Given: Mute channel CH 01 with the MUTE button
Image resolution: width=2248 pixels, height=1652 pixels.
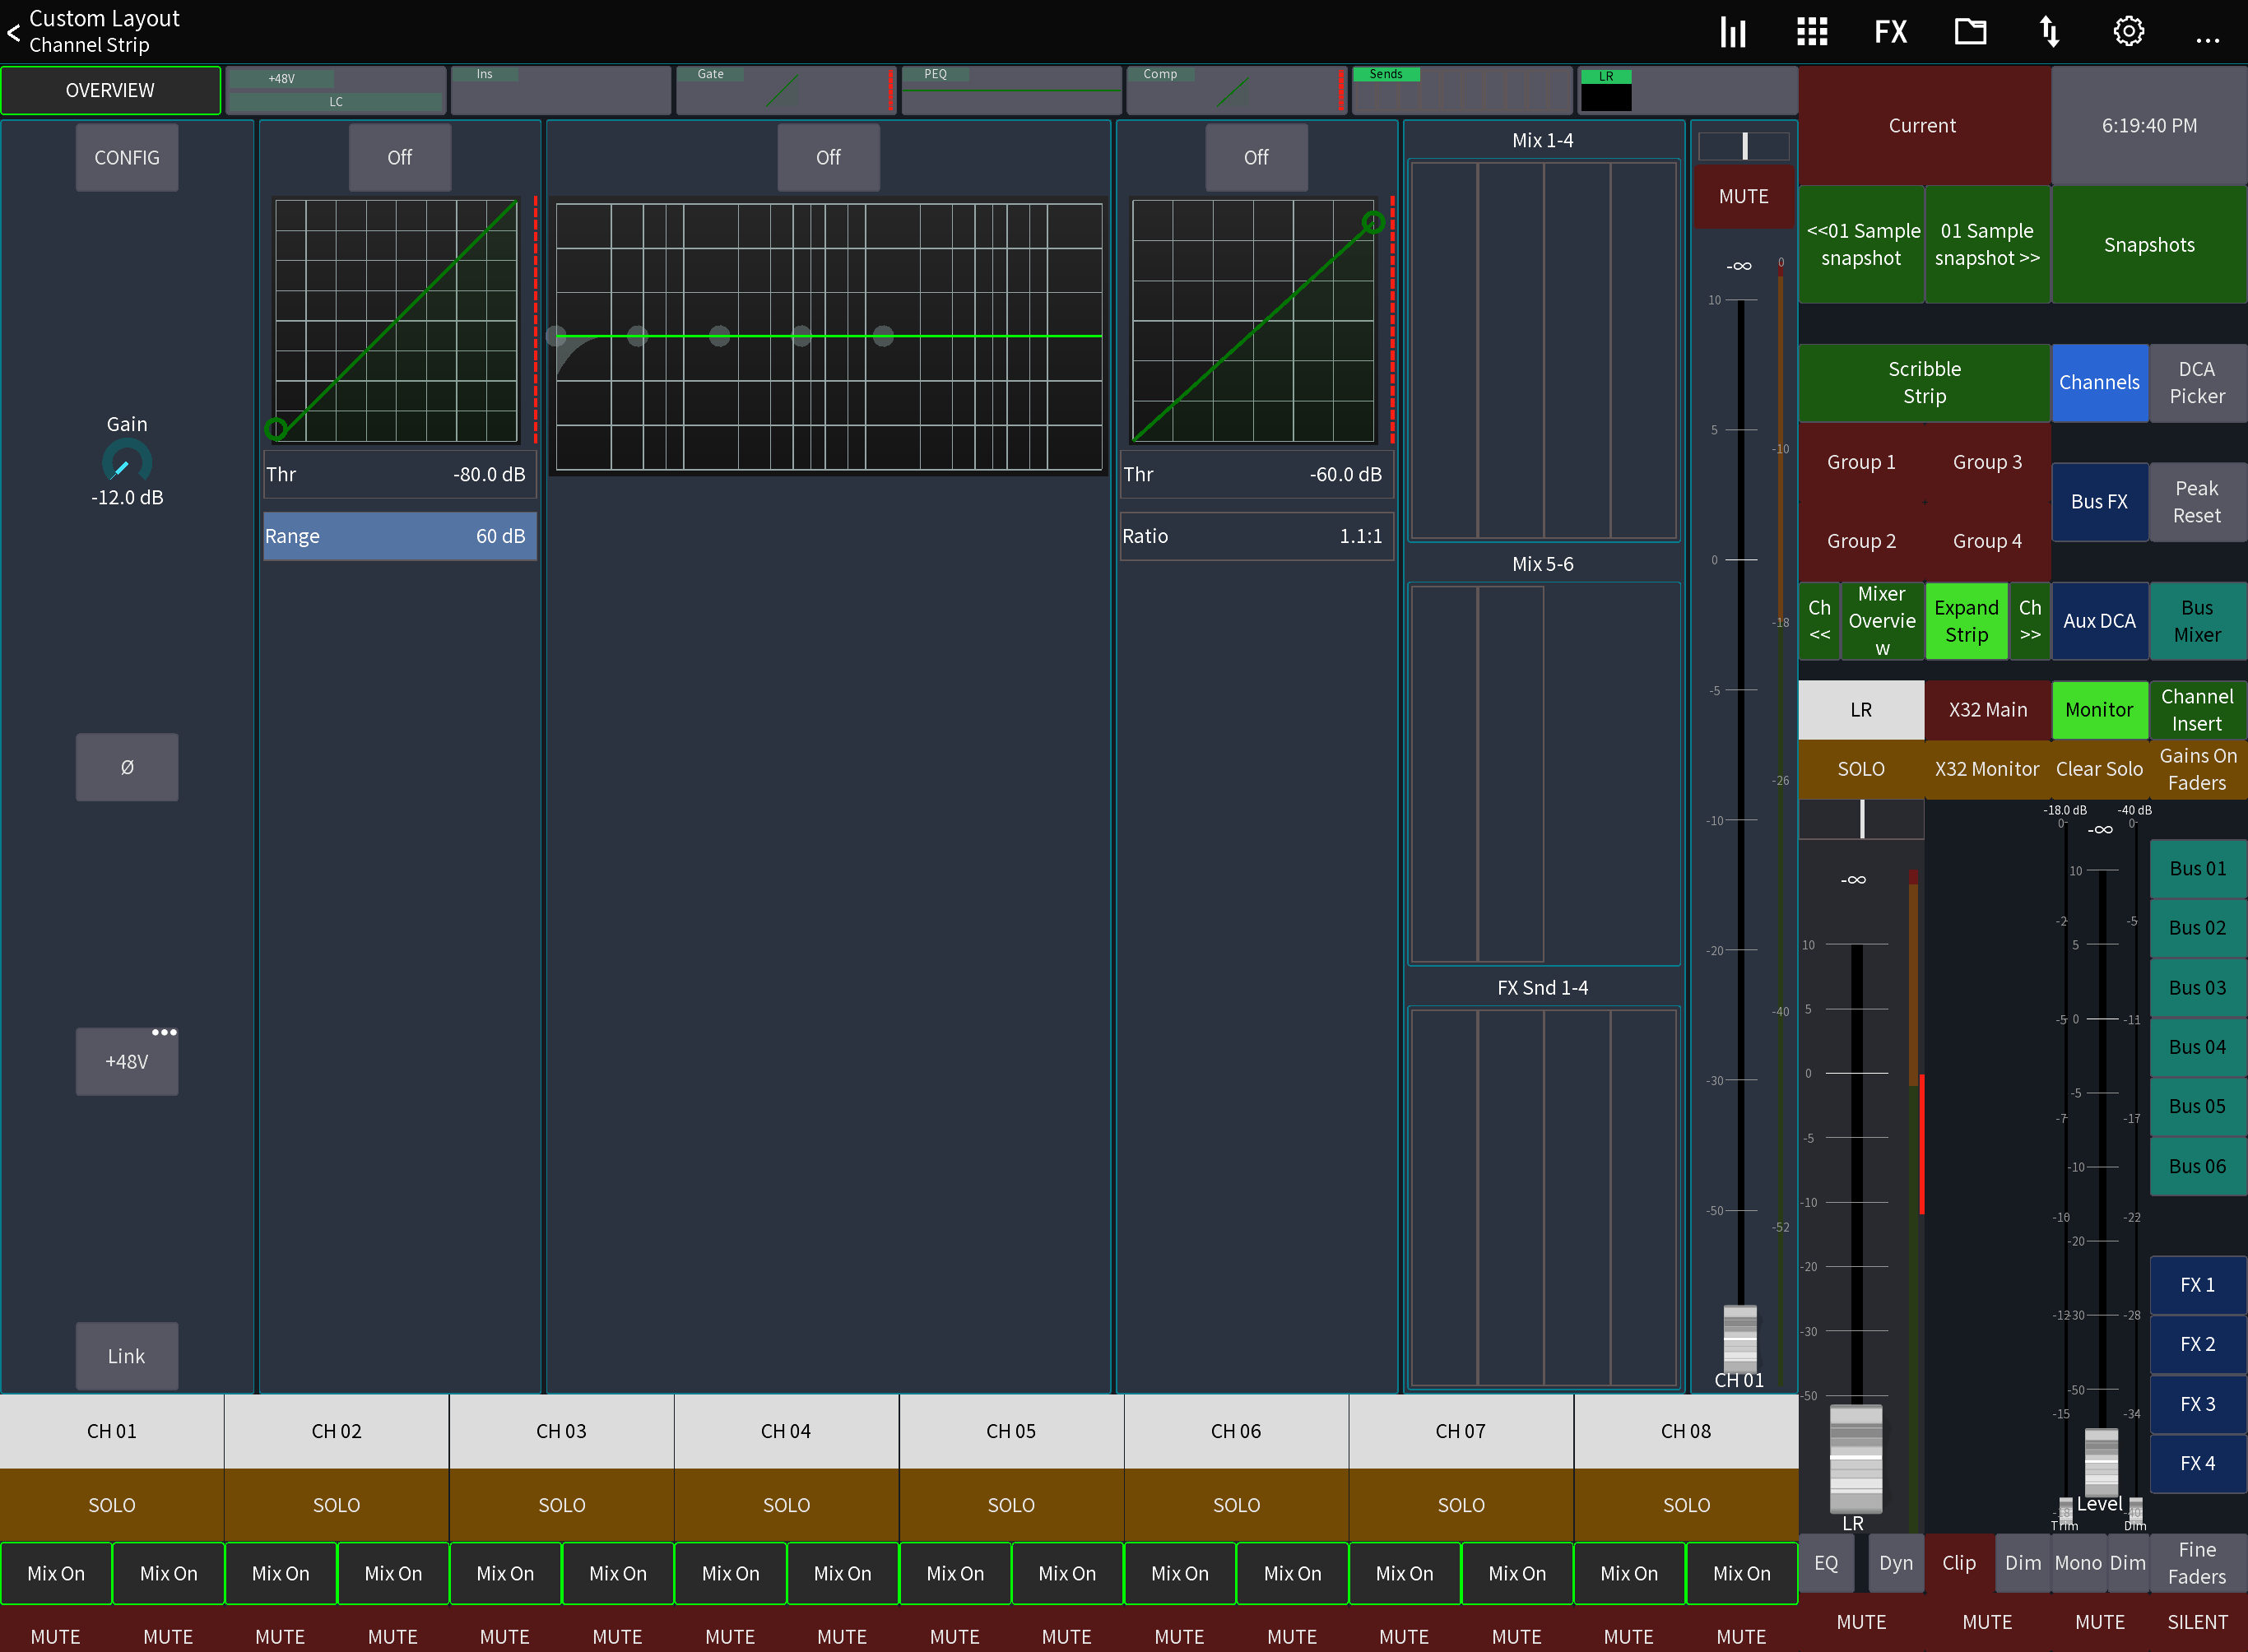Looking at the screenshot, I should tap(1743, 197).
